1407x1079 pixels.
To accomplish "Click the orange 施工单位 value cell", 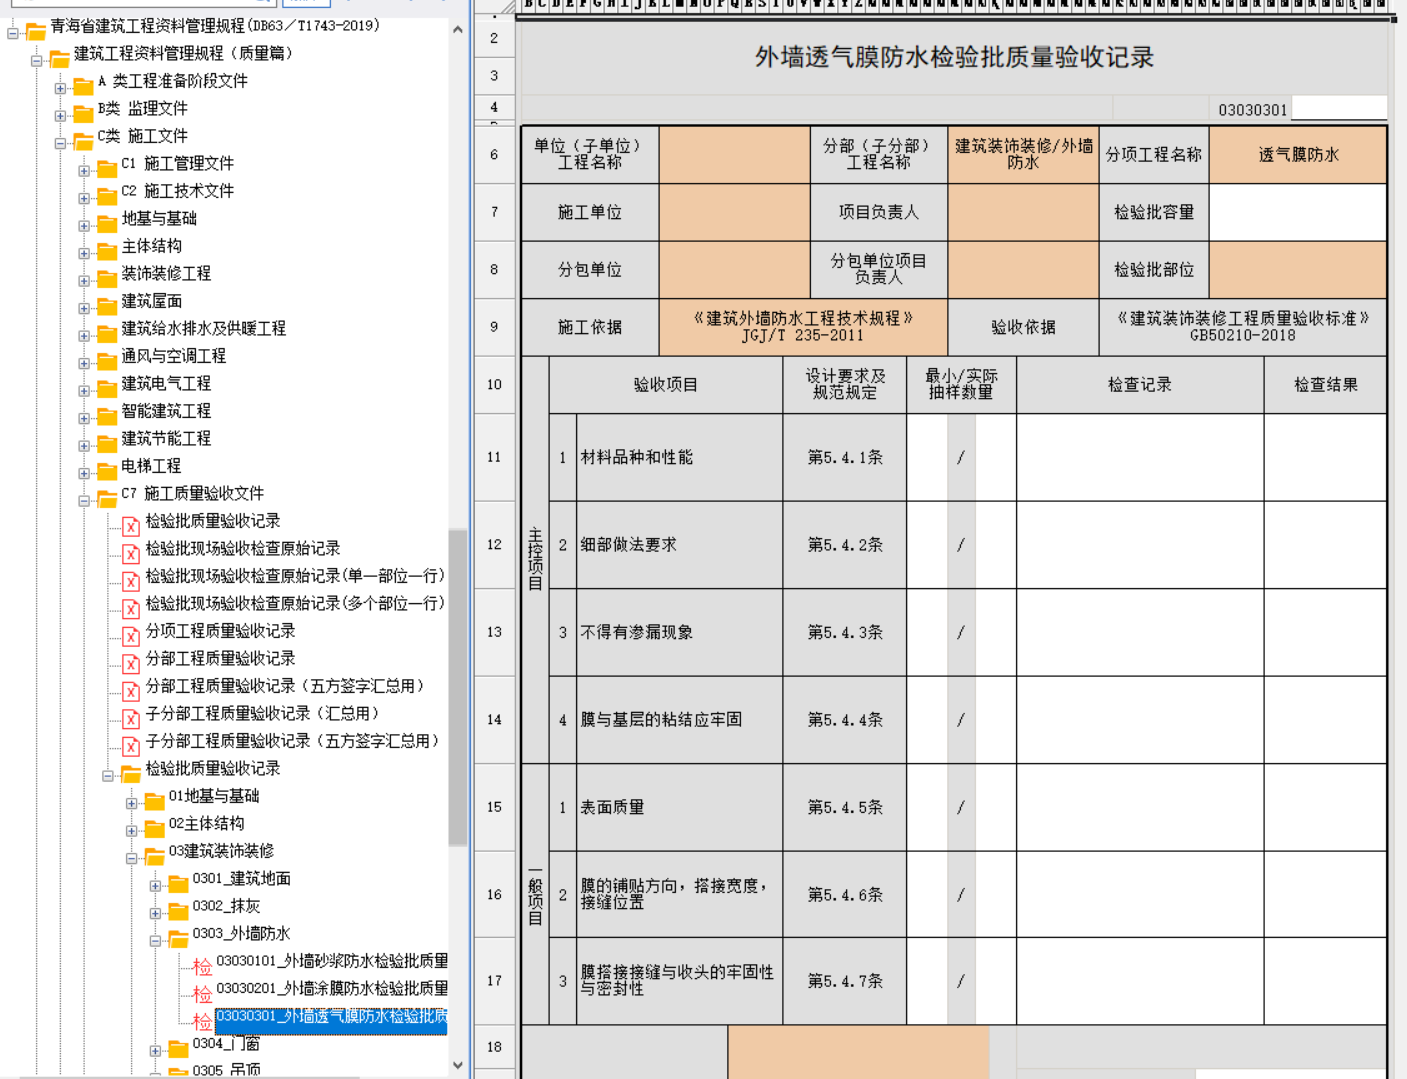I will point(734,212).
